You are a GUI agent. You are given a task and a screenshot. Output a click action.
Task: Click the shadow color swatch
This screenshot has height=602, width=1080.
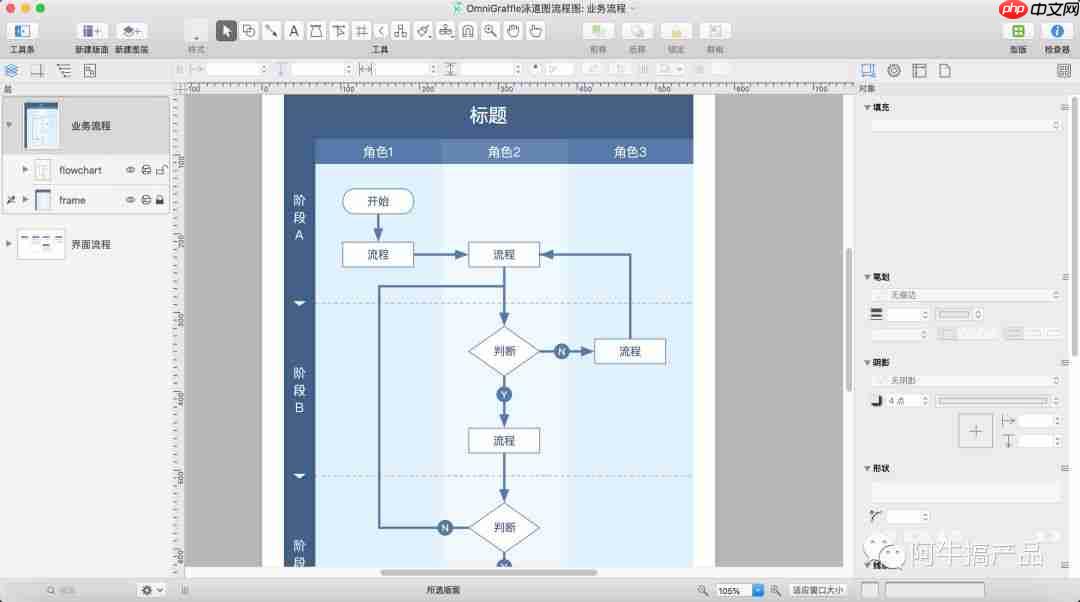pyautogui.click(x=993, y=401)
